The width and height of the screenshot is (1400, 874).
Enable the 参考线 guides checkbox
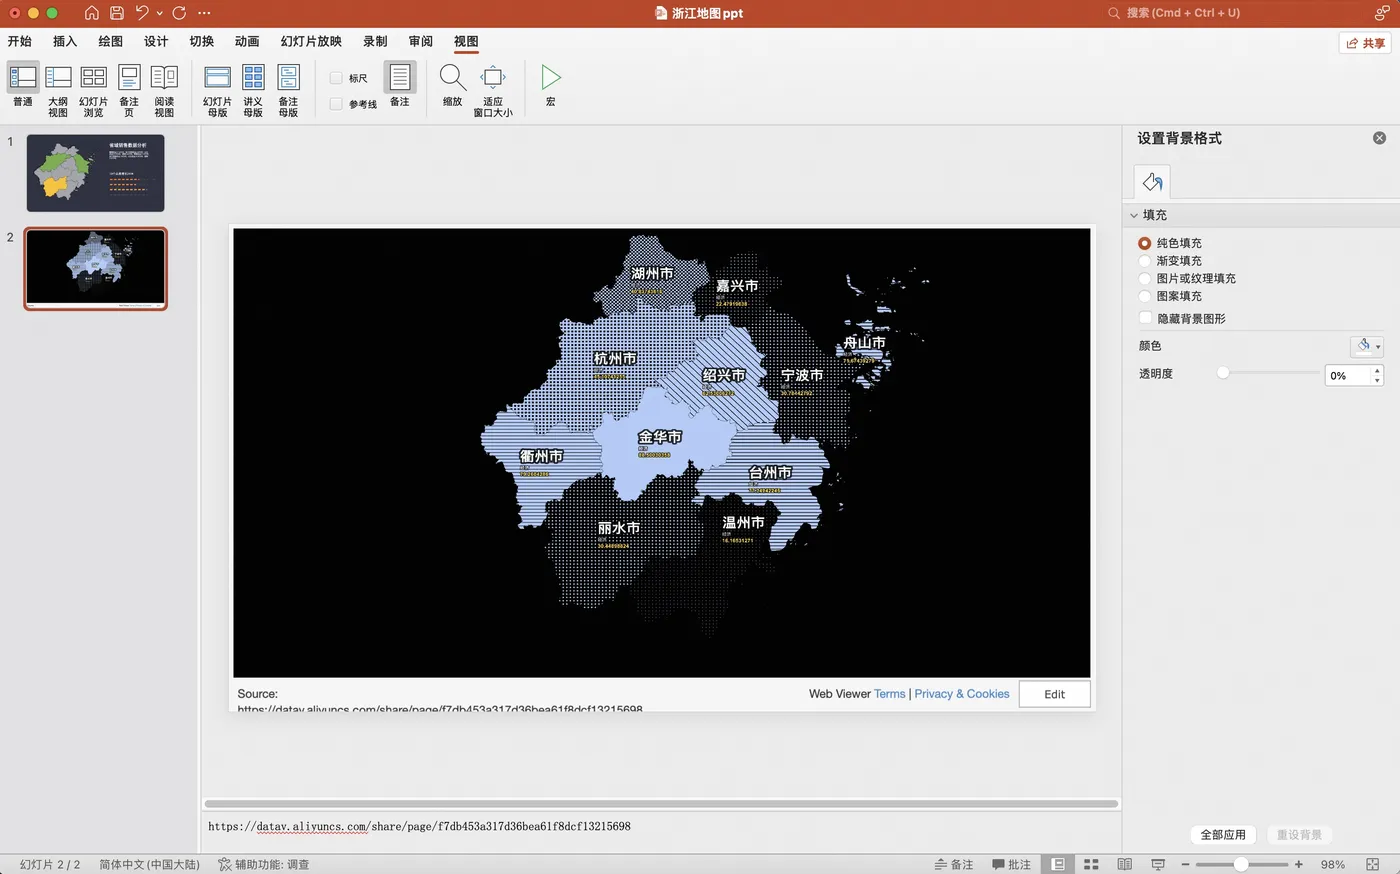336,104
